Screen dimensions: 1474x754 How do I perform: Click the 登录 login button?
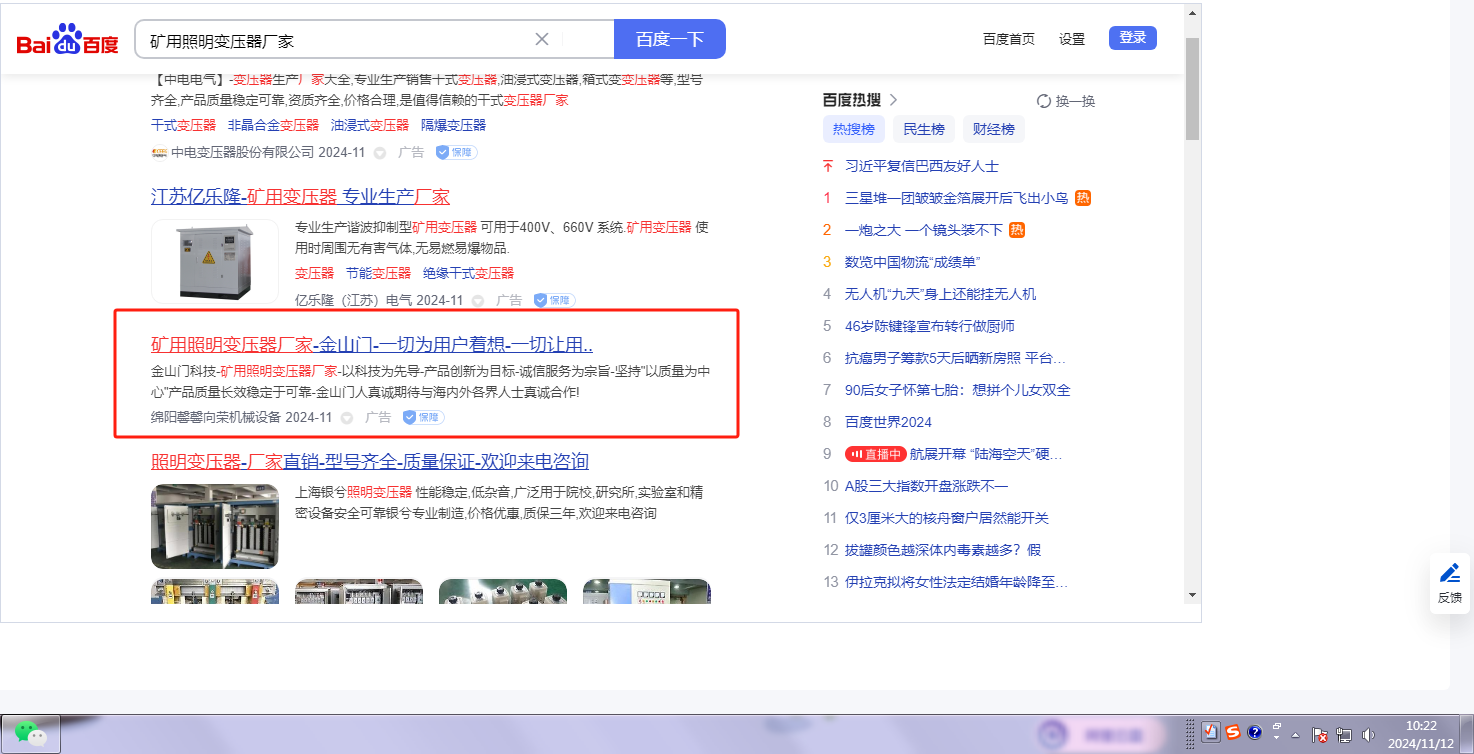click(x=1132, y=38)
